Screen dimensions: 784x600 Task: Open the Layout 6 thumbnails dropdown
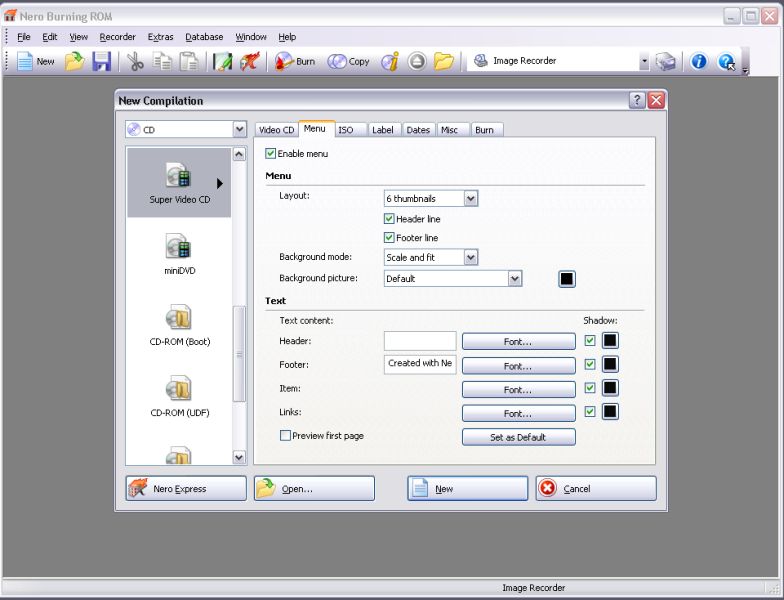[x=470, y=198]
